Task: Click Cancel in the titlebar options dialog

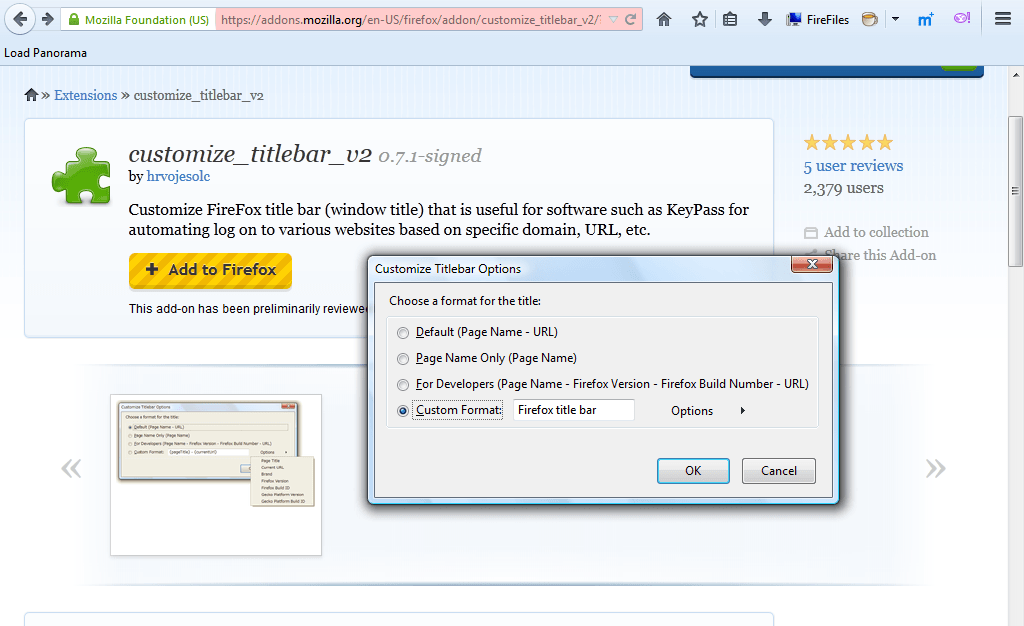Action: click(x=778, y=471)
